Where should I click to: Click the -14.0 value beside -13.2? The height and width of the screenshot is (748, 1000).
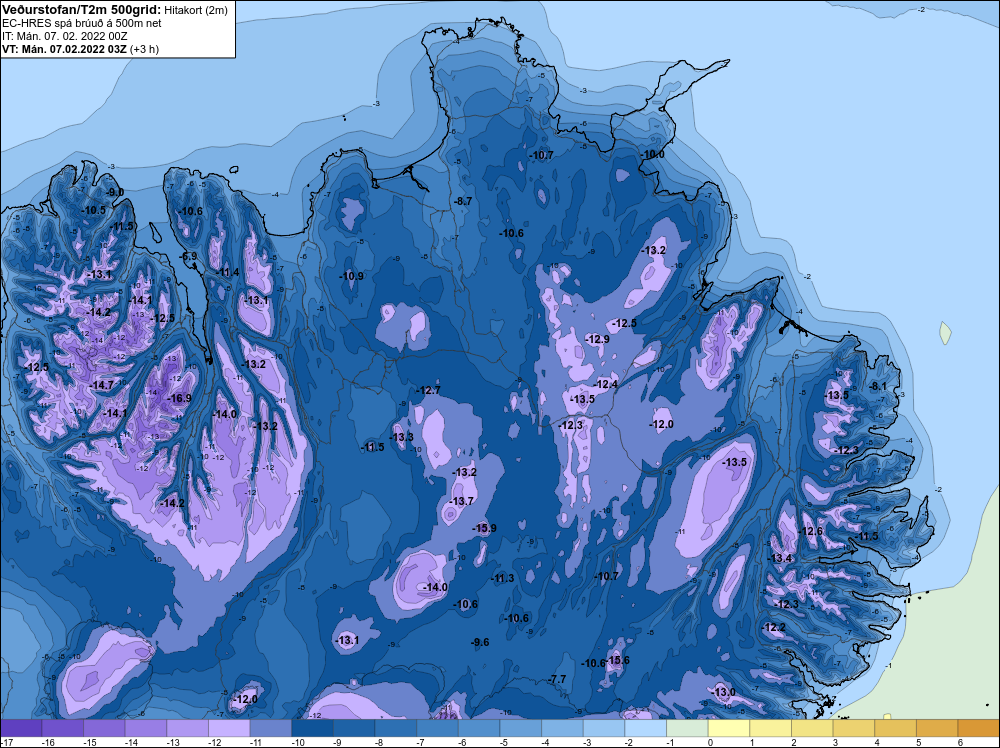point(225,414)
